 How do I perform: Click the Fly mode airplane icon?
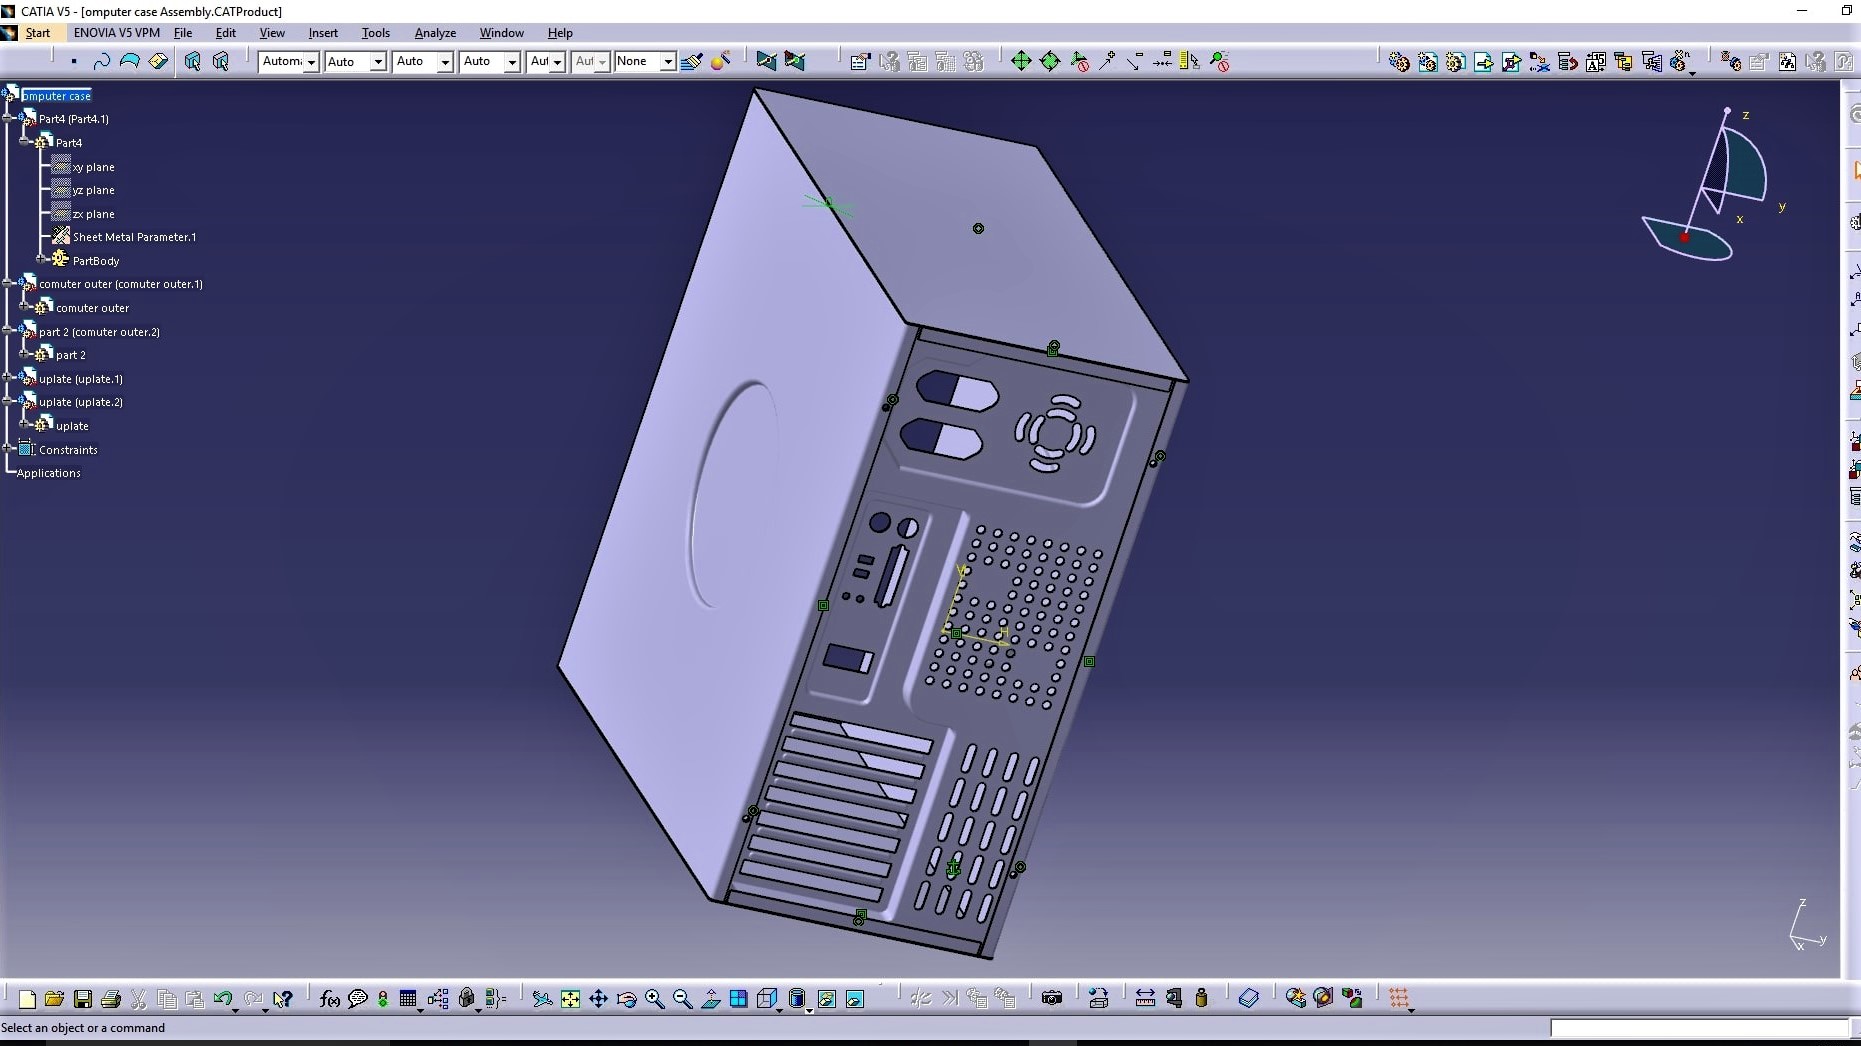(542, 998)
